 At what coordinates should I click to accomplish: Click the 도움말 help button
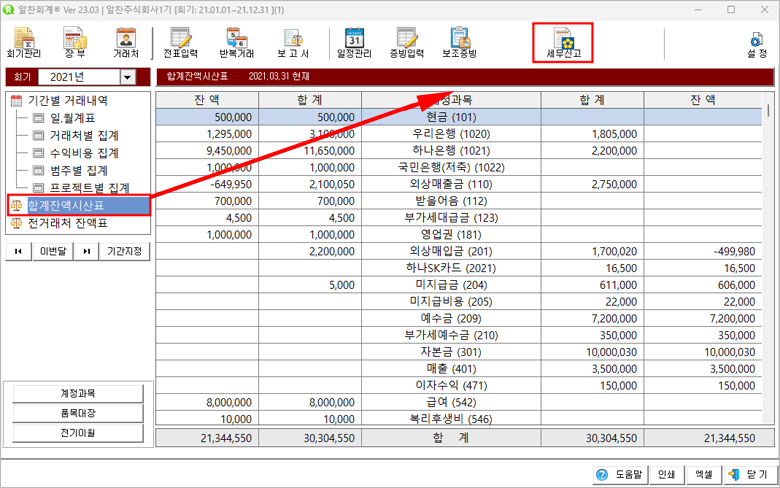[618, 474]
